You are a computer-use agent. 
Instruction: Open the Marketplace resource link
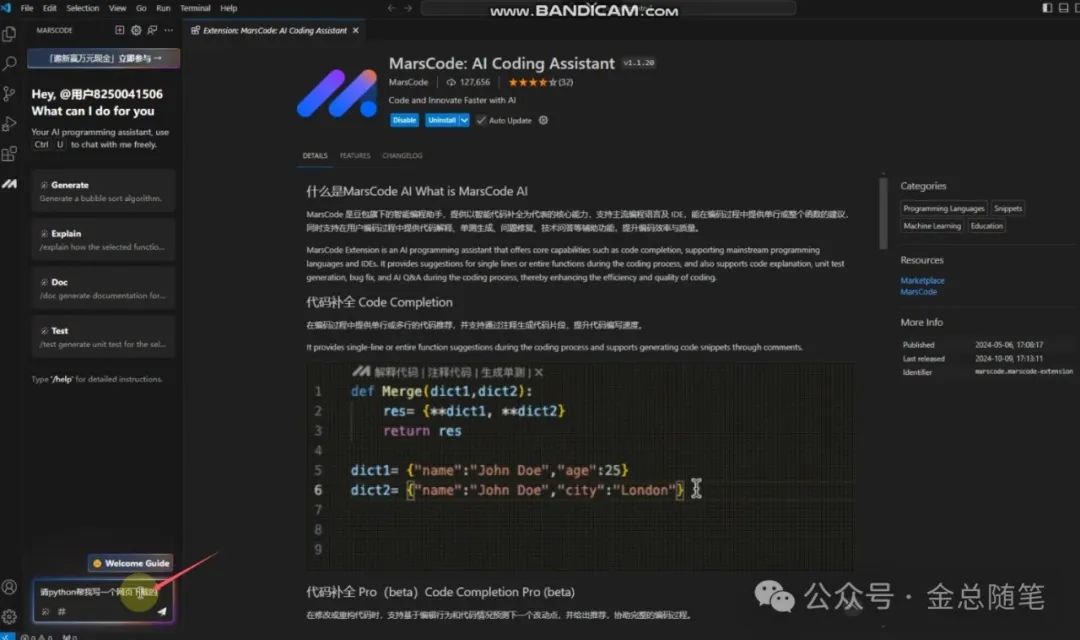(x=922, y=281)
